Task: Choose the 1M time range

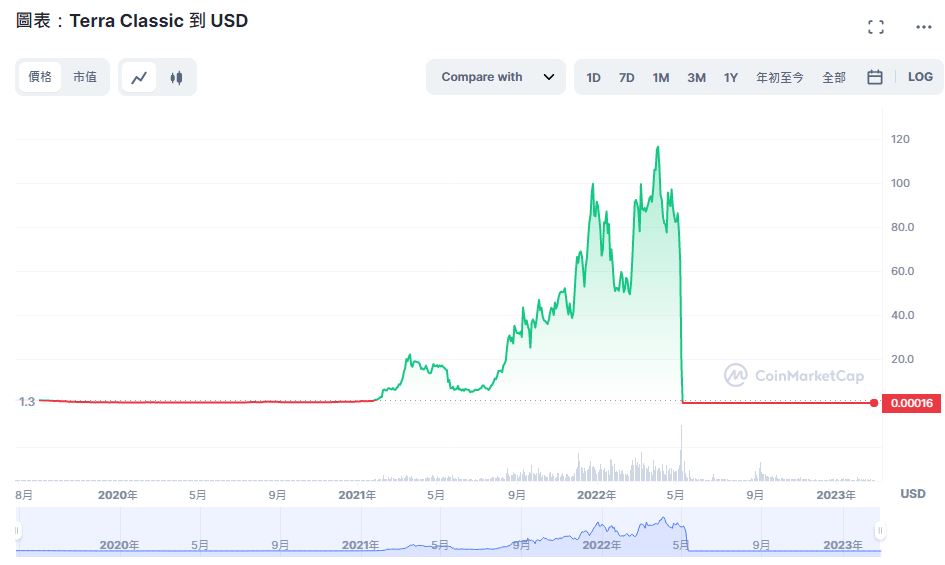Action: (661, 77)
